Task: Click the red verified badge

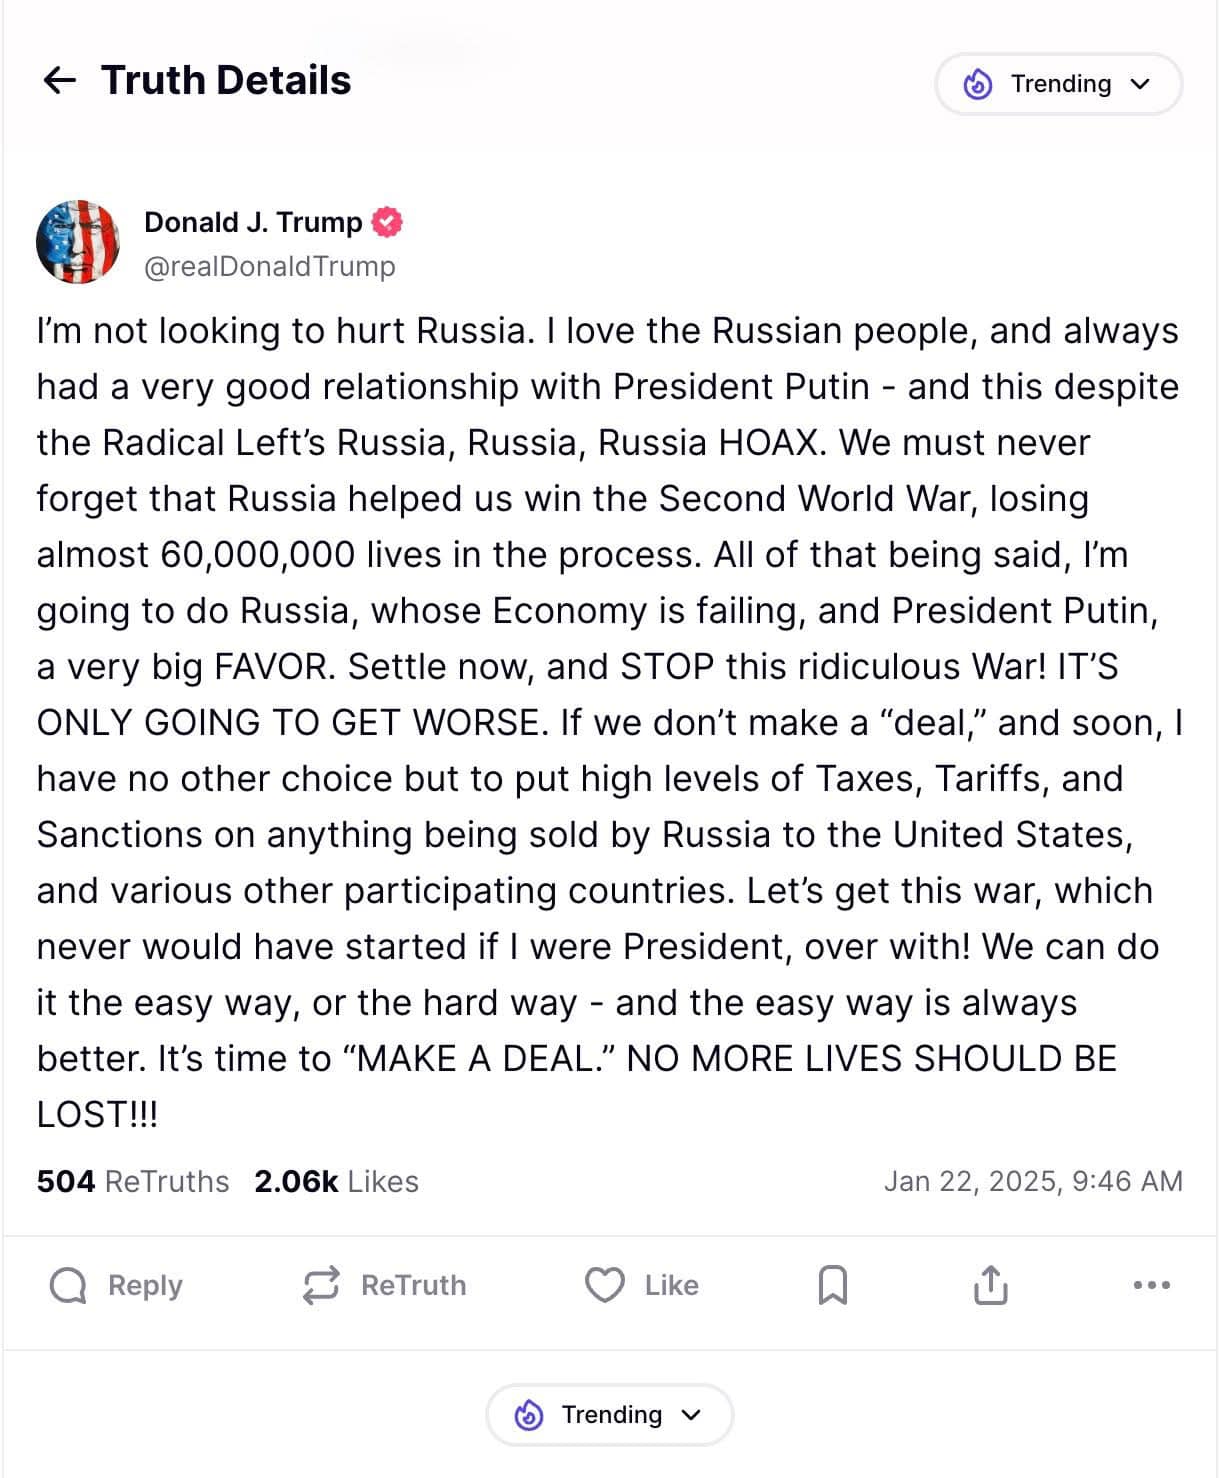Action: (387, 222)
